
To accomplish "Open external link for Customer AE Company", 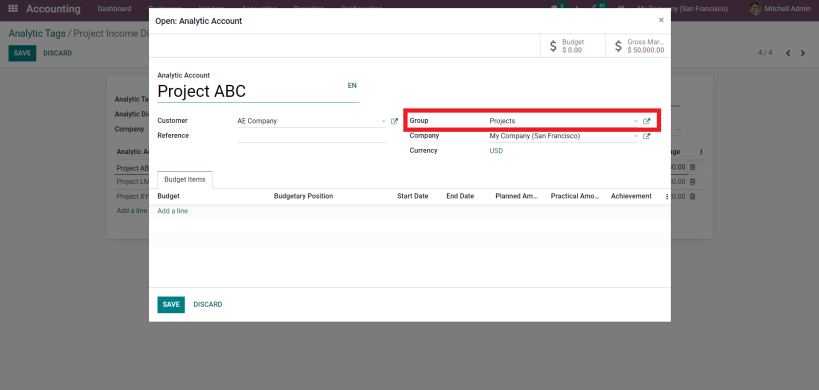I will point(394,121).
